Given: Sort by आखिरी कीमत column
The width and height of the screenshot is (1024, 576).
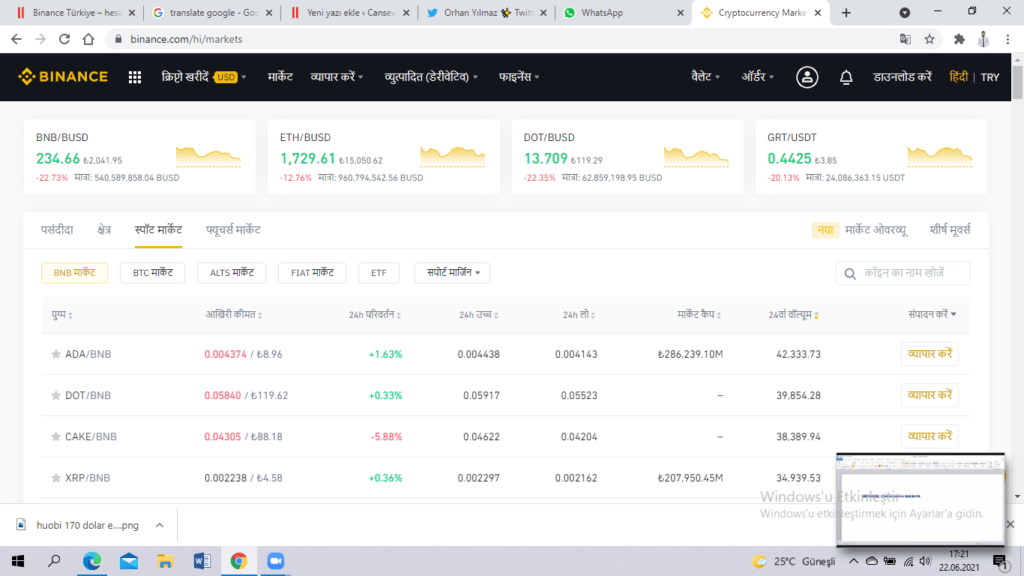Looking at the screenshot, I should 234,315.
